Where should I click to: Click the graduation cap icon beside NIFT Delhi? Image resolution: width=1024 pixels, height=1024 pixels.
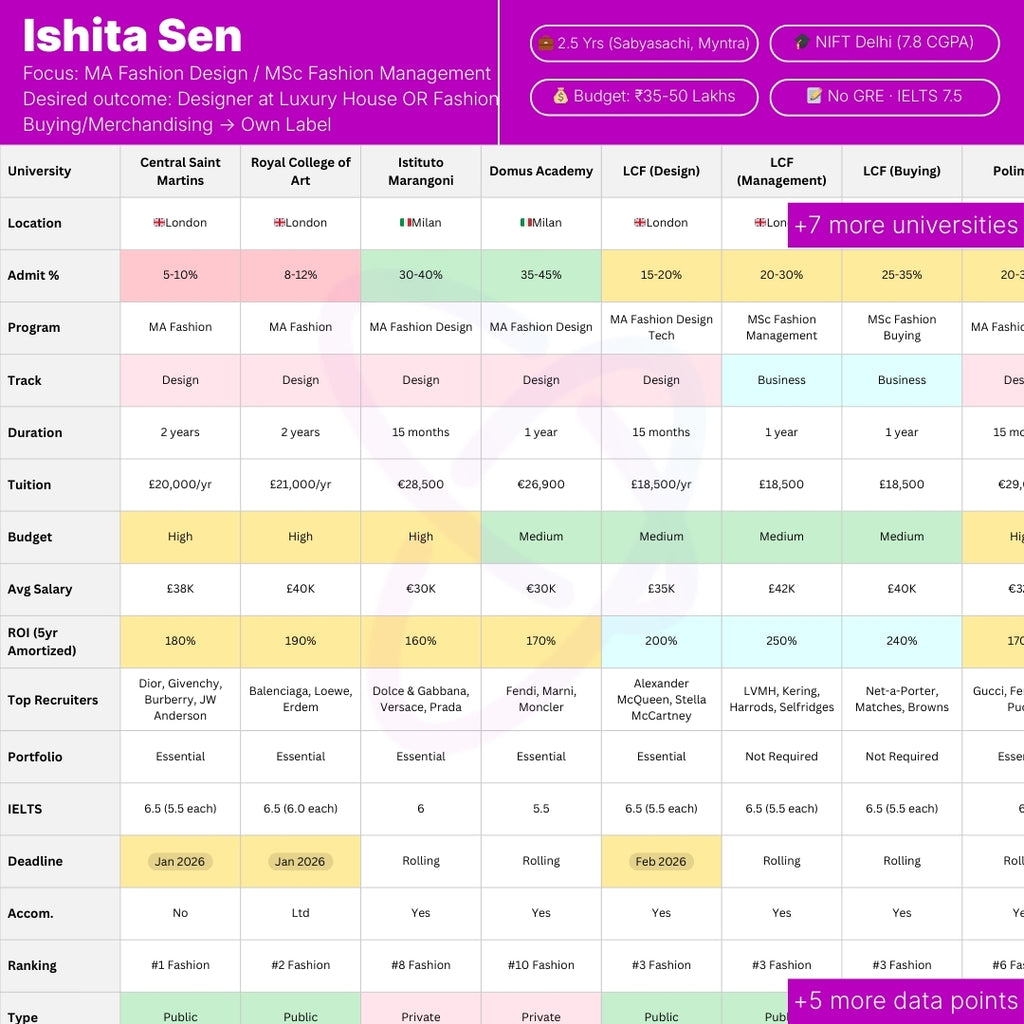click(802, 42)
